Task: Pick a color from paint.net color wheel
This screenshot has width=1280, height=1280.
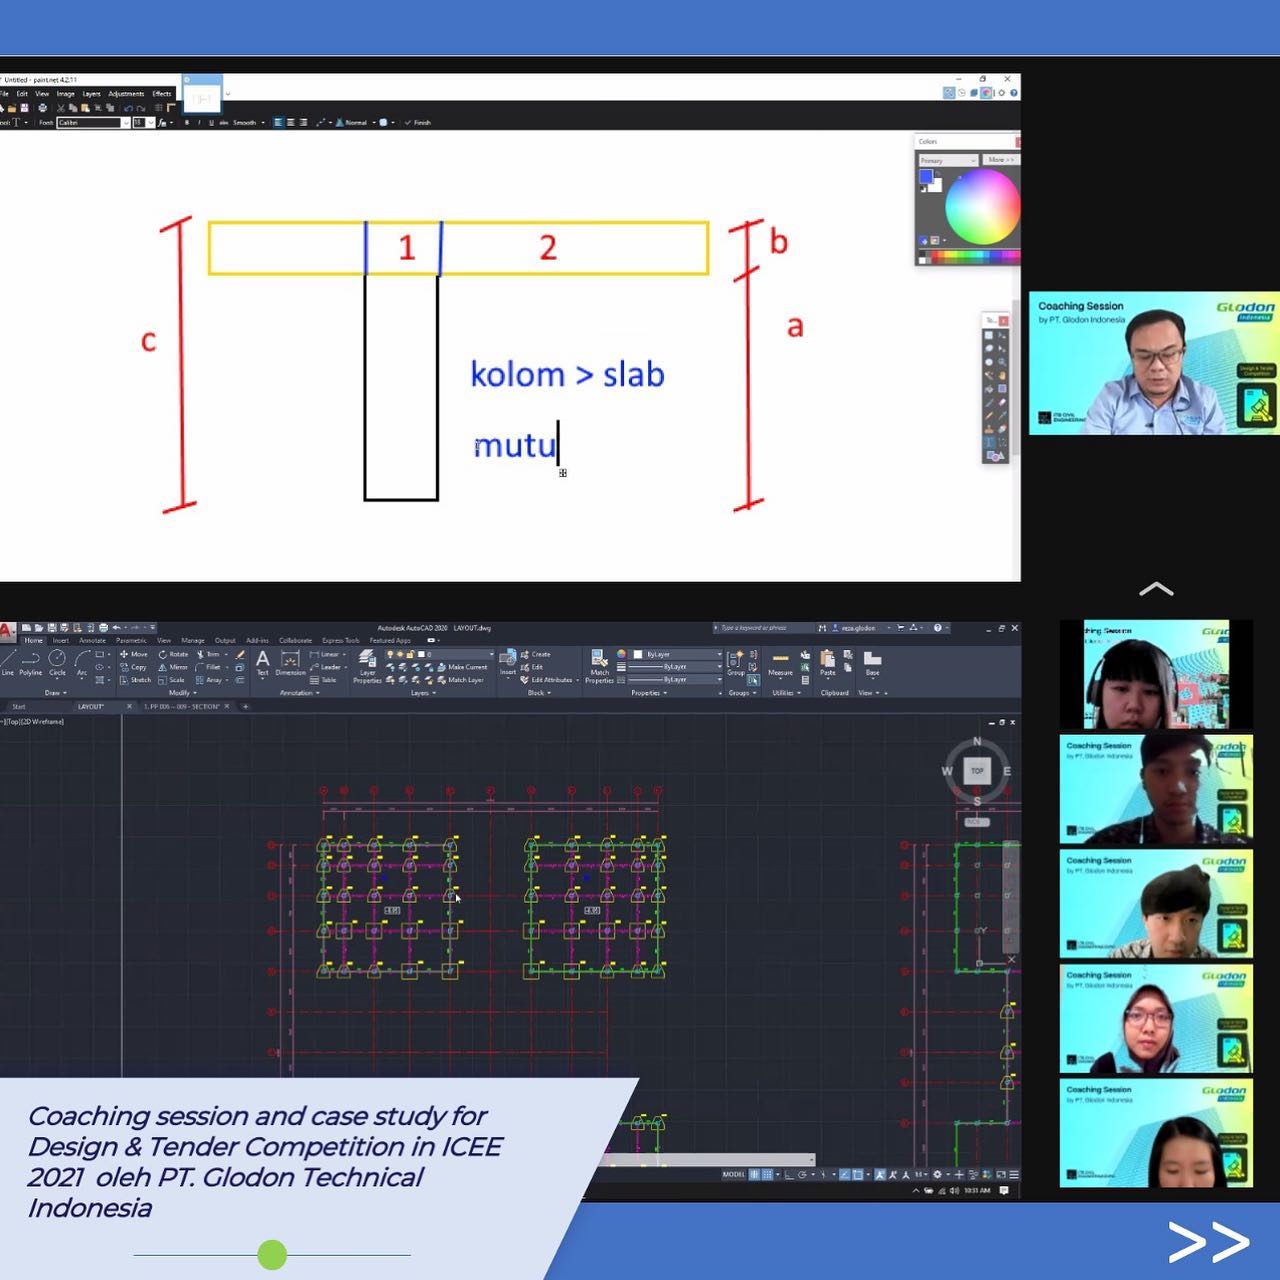Action: click(982, 205)
